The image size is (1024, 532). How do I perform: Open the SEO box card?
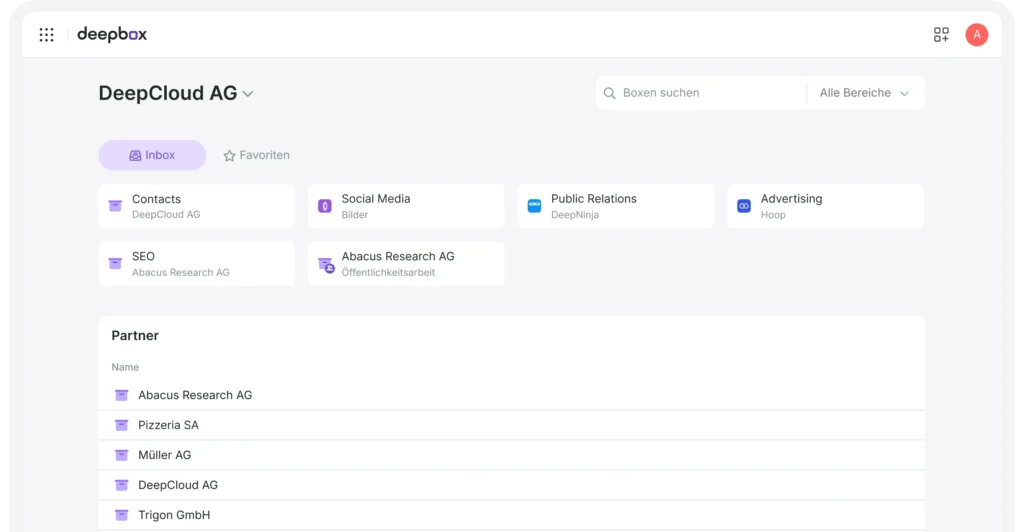[x=196, y=264]
